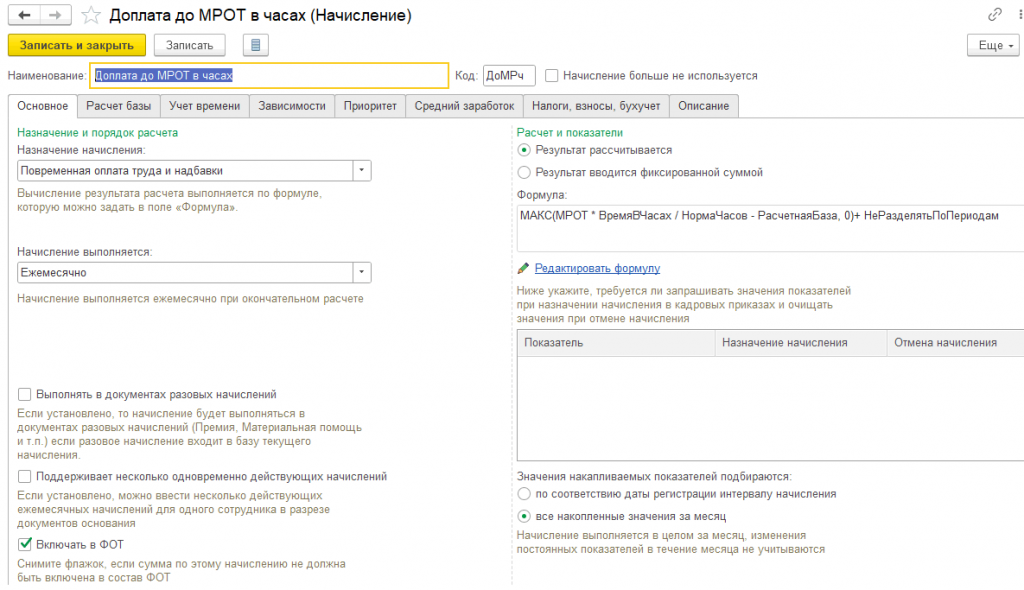
Task: Copy link with the chain icon
Action: pos(995,14)
